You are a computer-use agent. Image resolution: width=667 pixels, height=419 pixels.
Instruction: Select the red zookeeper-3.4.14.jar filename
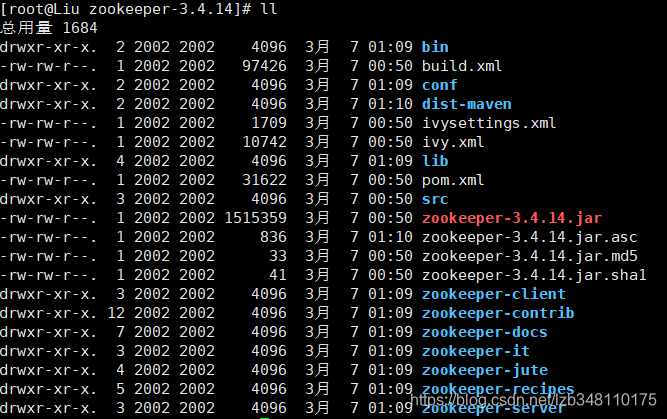click(512, 218)
